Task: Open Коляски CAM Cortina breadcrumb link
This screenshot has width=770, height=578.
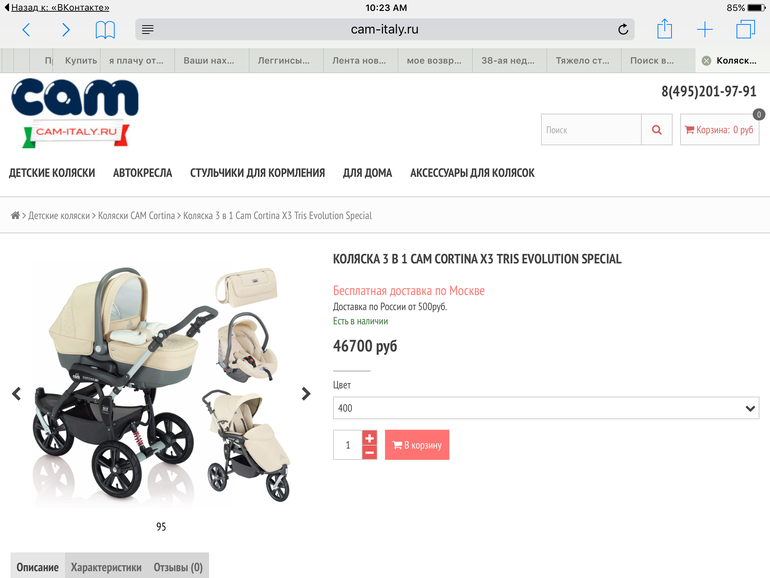Action: pos(136,216)
